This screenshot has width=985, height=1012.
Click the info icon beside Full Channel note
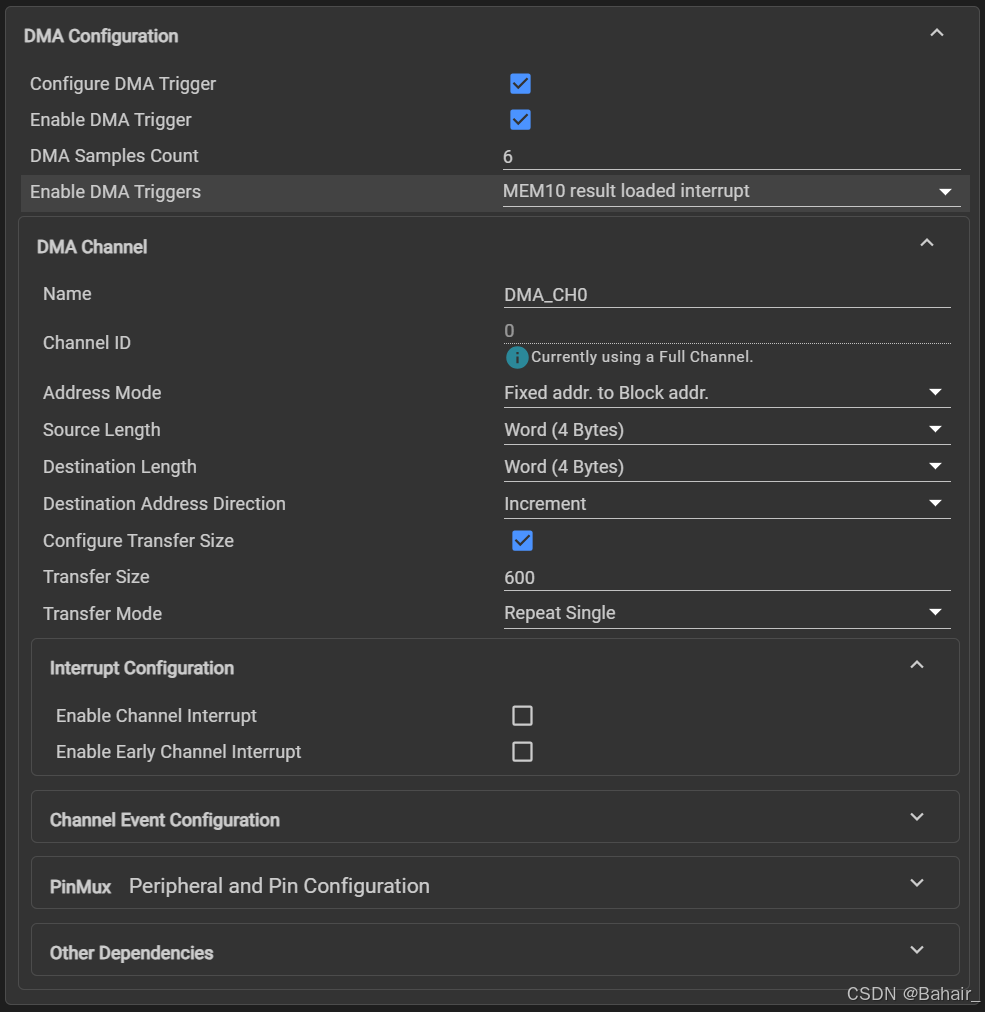[x=517, y=357]
